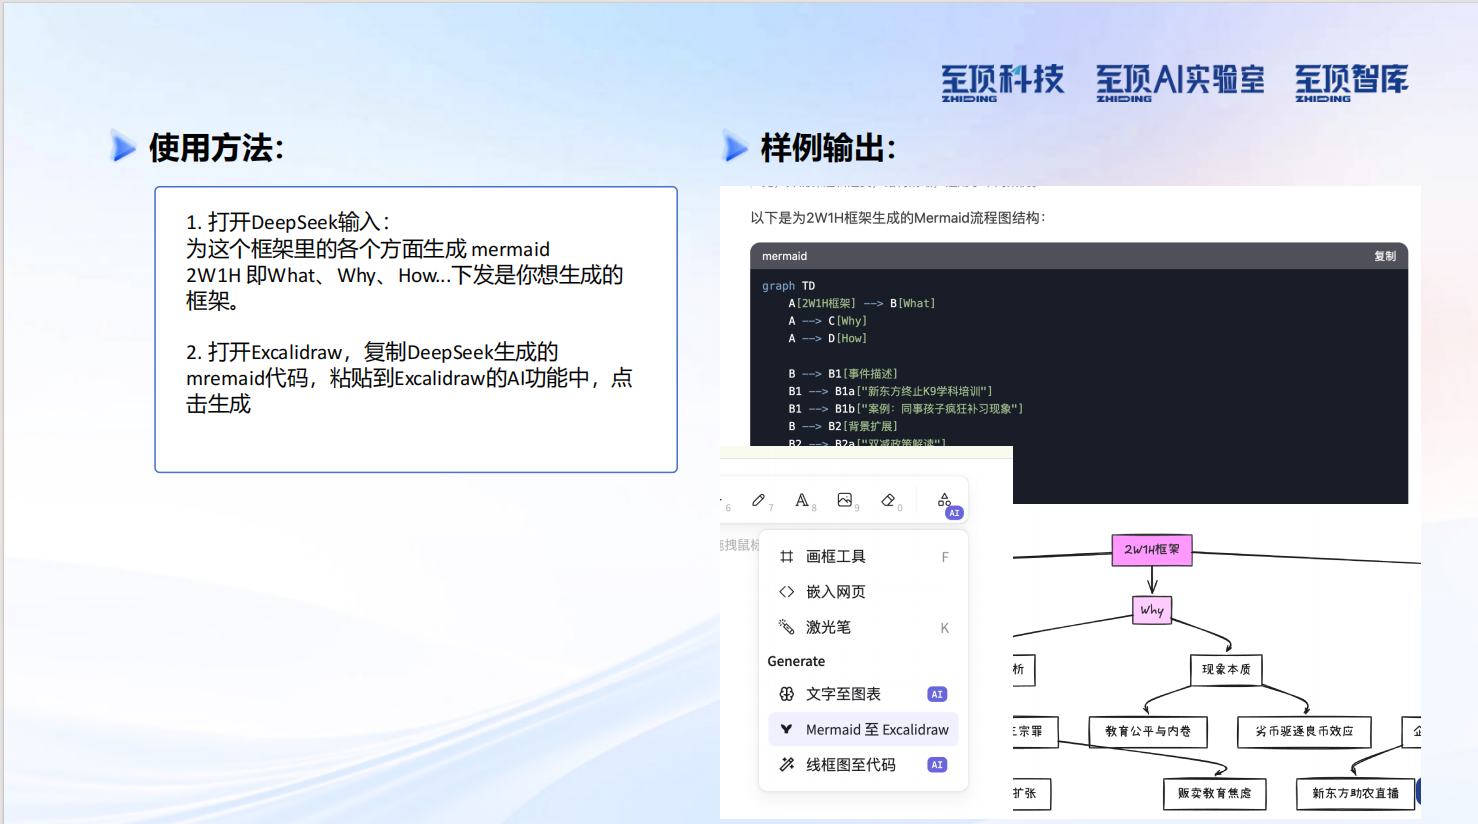Click the 至顶AI实验室 logo

pyautogui.click(x=1180, y=82)
